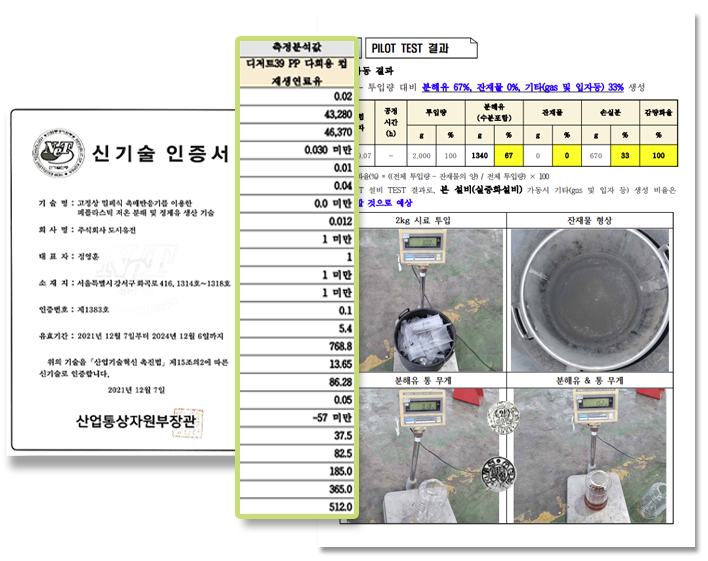Open the '분해유 & 통 무게' oil jar photo

590,455
